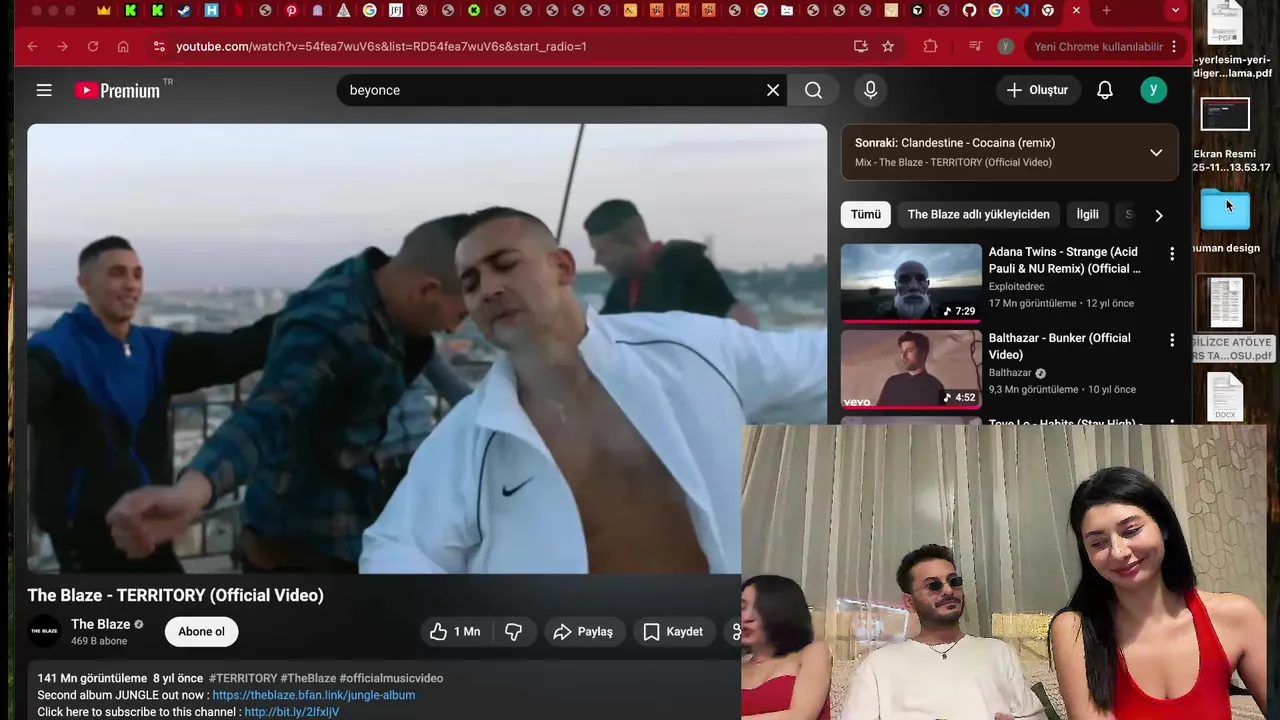Save video with Kaydet button
1280x720 pixels.
point(673,631)
